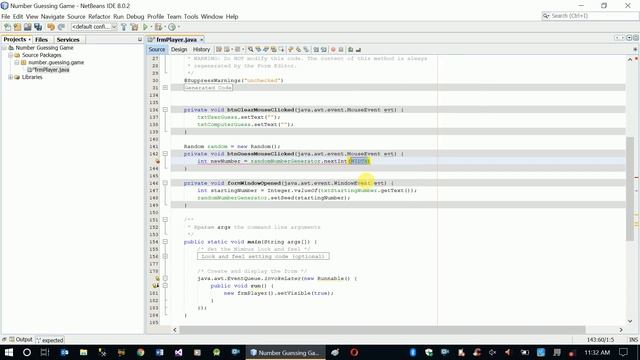This screenshot has height=360, width=640.
Task: Switch to Source view
Action: 157,49
